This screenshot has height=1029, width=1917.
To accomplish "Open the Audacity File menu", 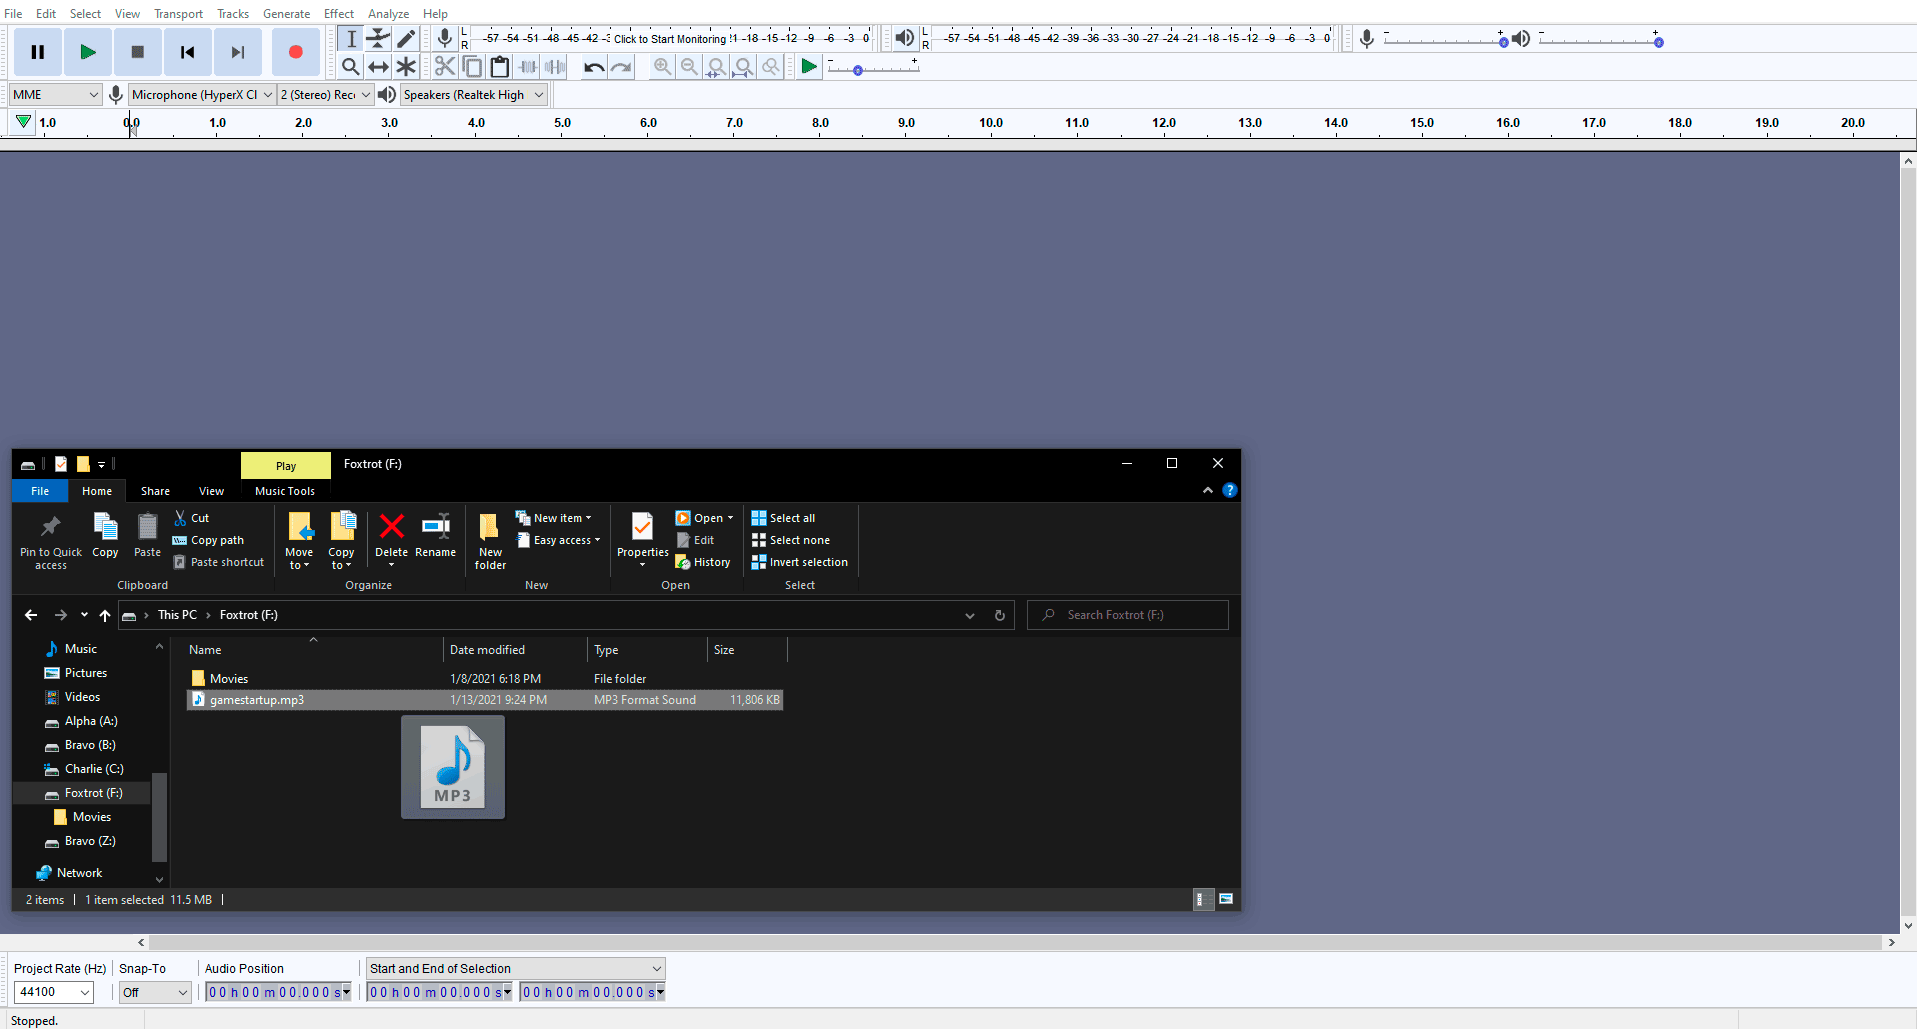I will click(x=14, y=13).
